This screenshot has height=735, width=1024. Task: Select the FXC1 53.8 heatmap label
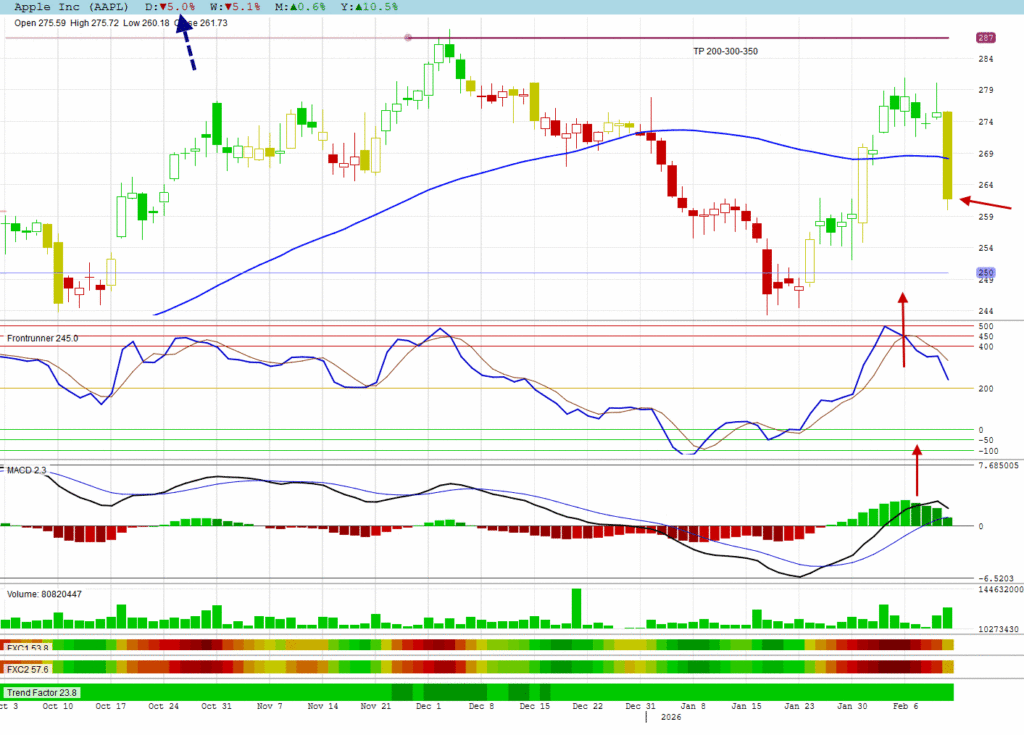(x=28, y=648)
